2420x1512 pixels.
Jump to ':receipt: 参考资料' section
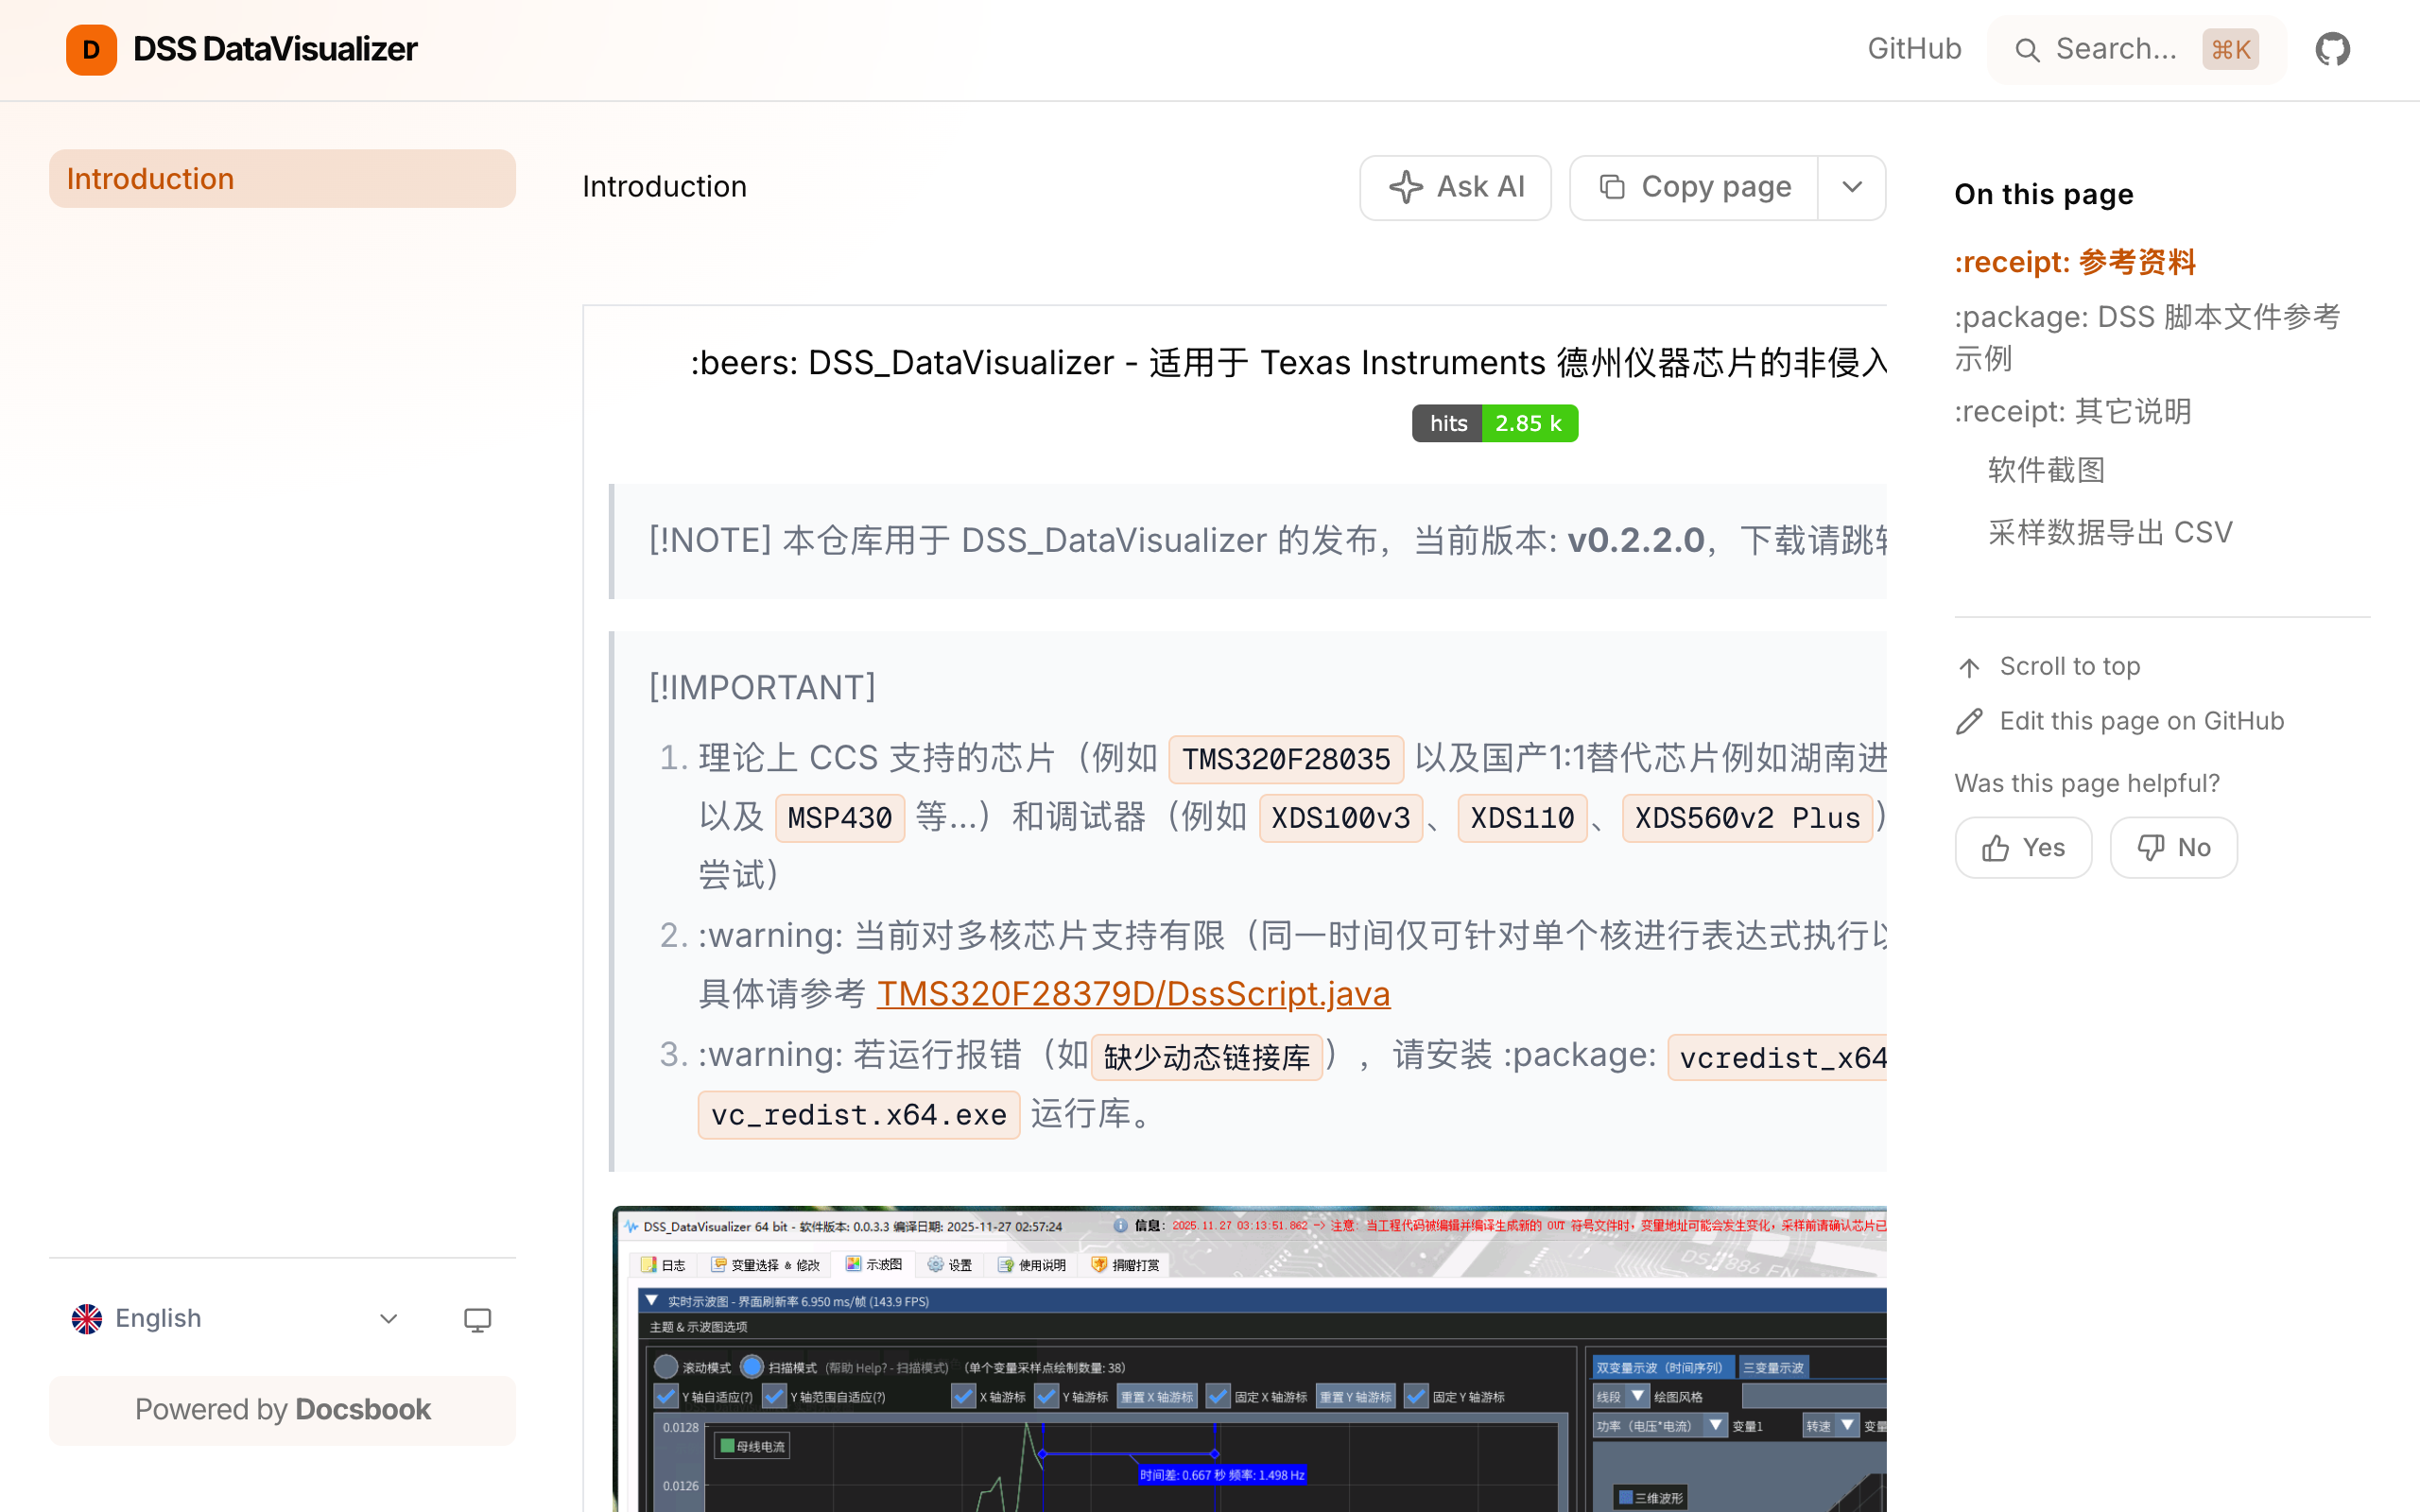click(2075, 262)
